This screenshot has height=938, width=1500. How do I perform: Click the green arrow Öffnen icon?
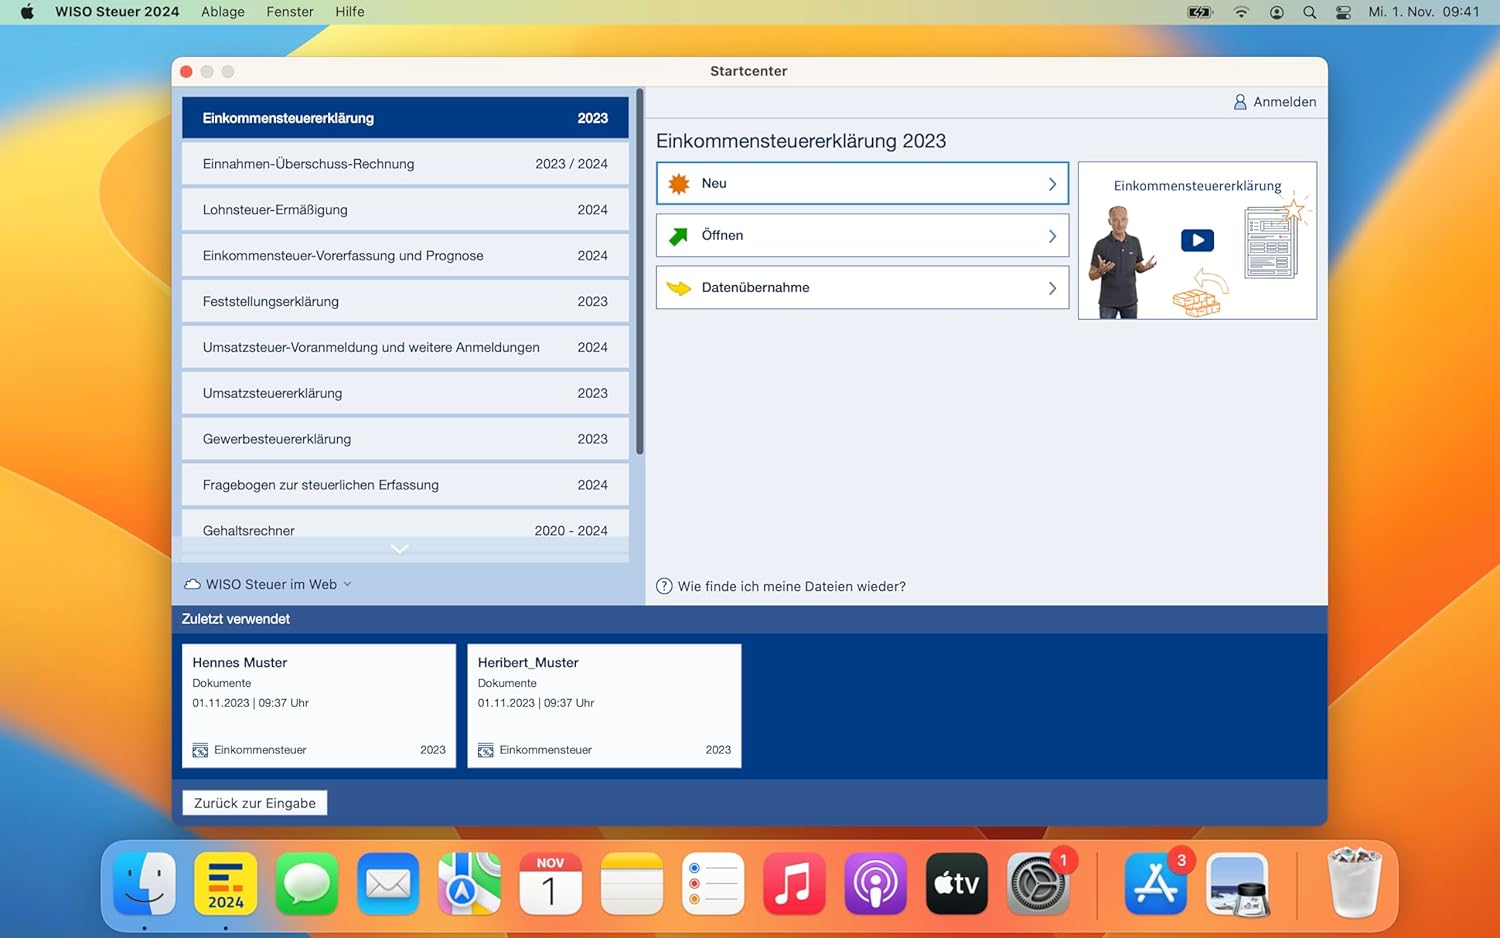(679, 236)
